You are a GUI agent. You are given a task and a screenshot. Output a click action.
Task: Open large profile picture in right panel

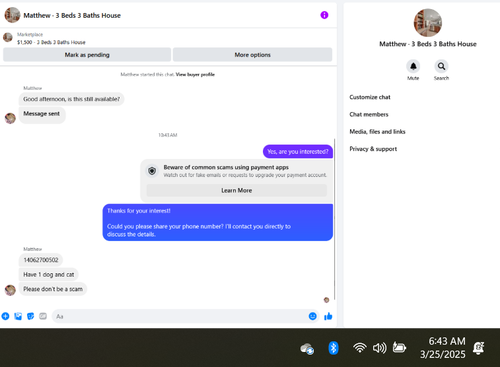point(428,23)
